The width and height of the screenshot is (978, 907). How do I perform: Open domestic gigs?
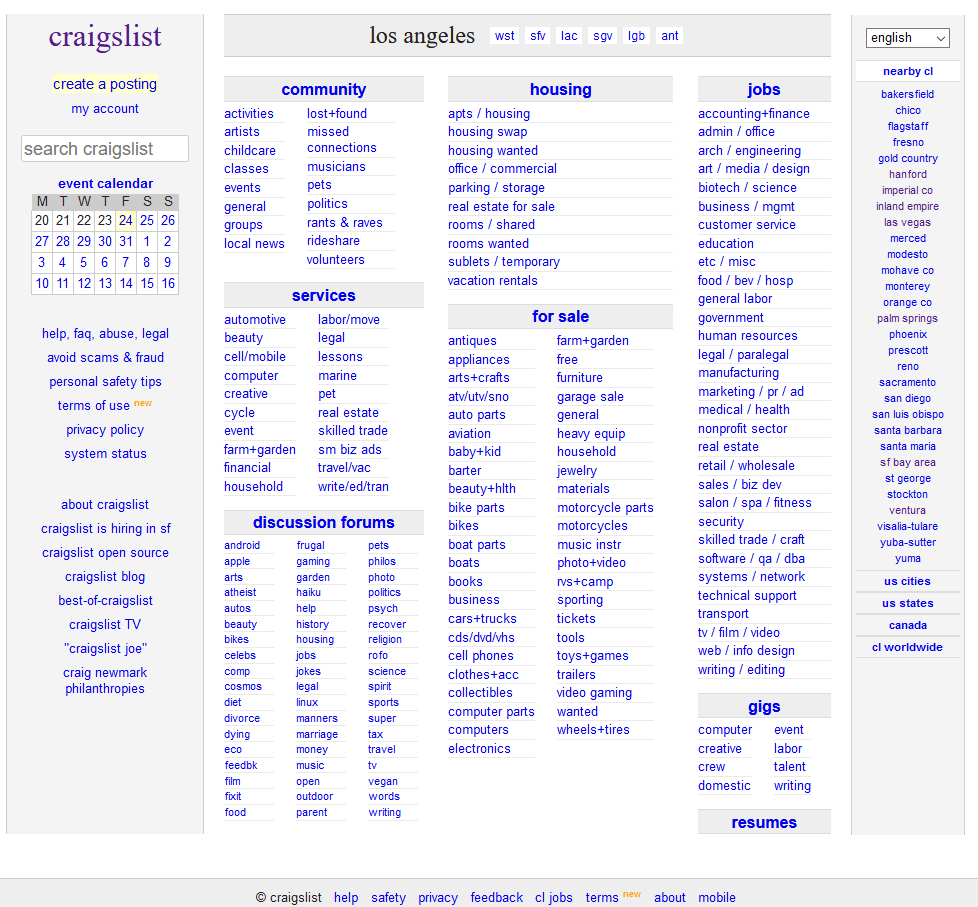[724, 785]
